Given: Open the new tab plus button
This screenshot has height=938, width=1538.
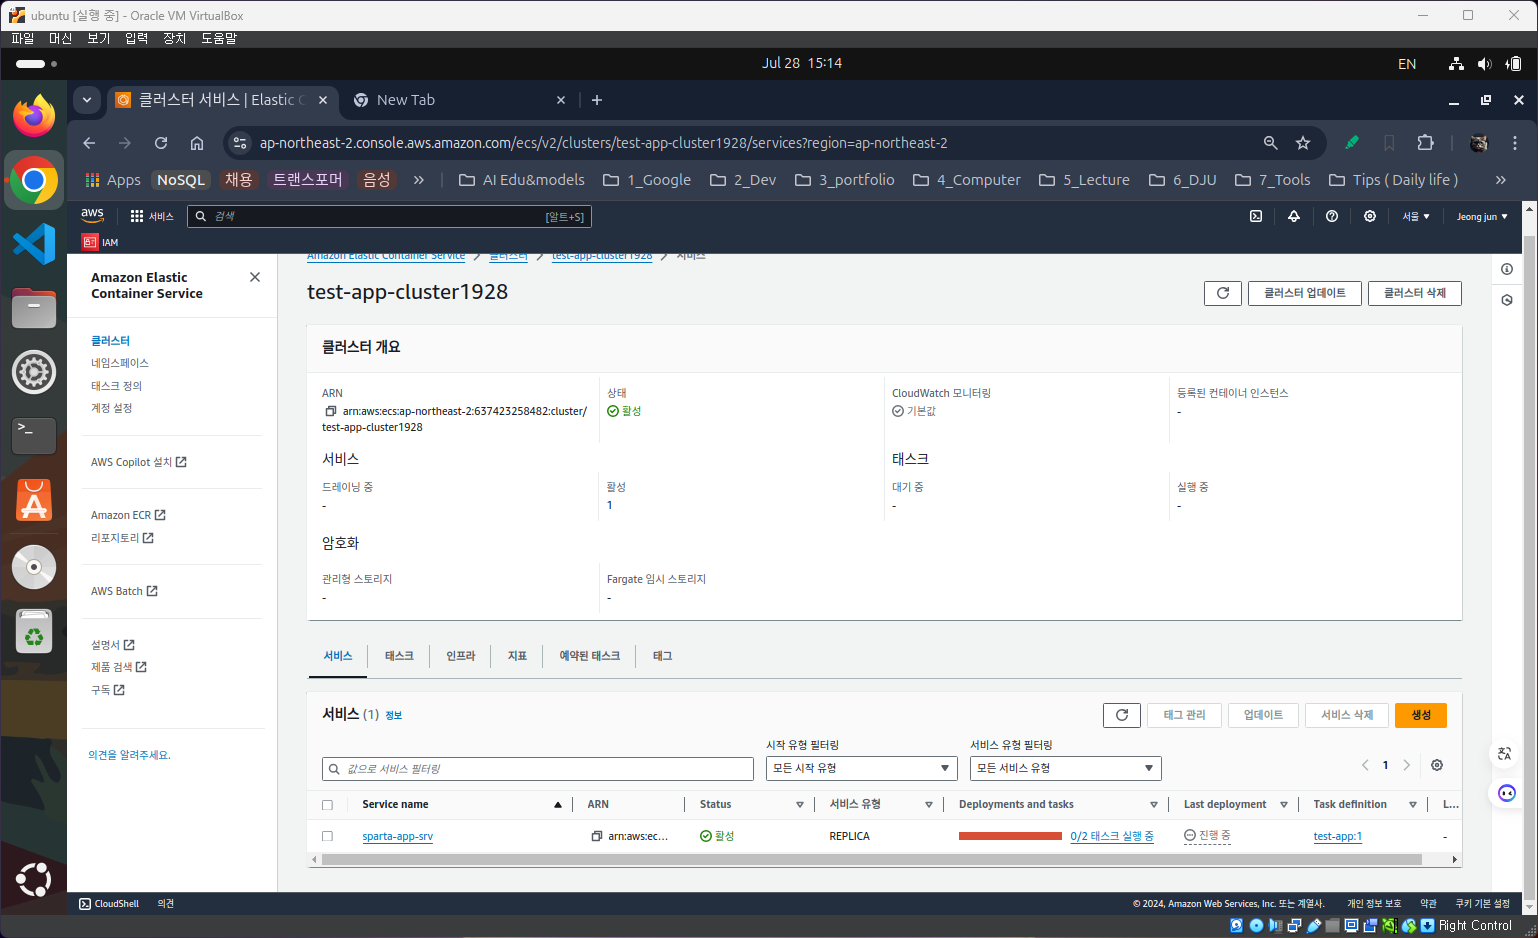Looking at the screenshot, I should (597, 100).
